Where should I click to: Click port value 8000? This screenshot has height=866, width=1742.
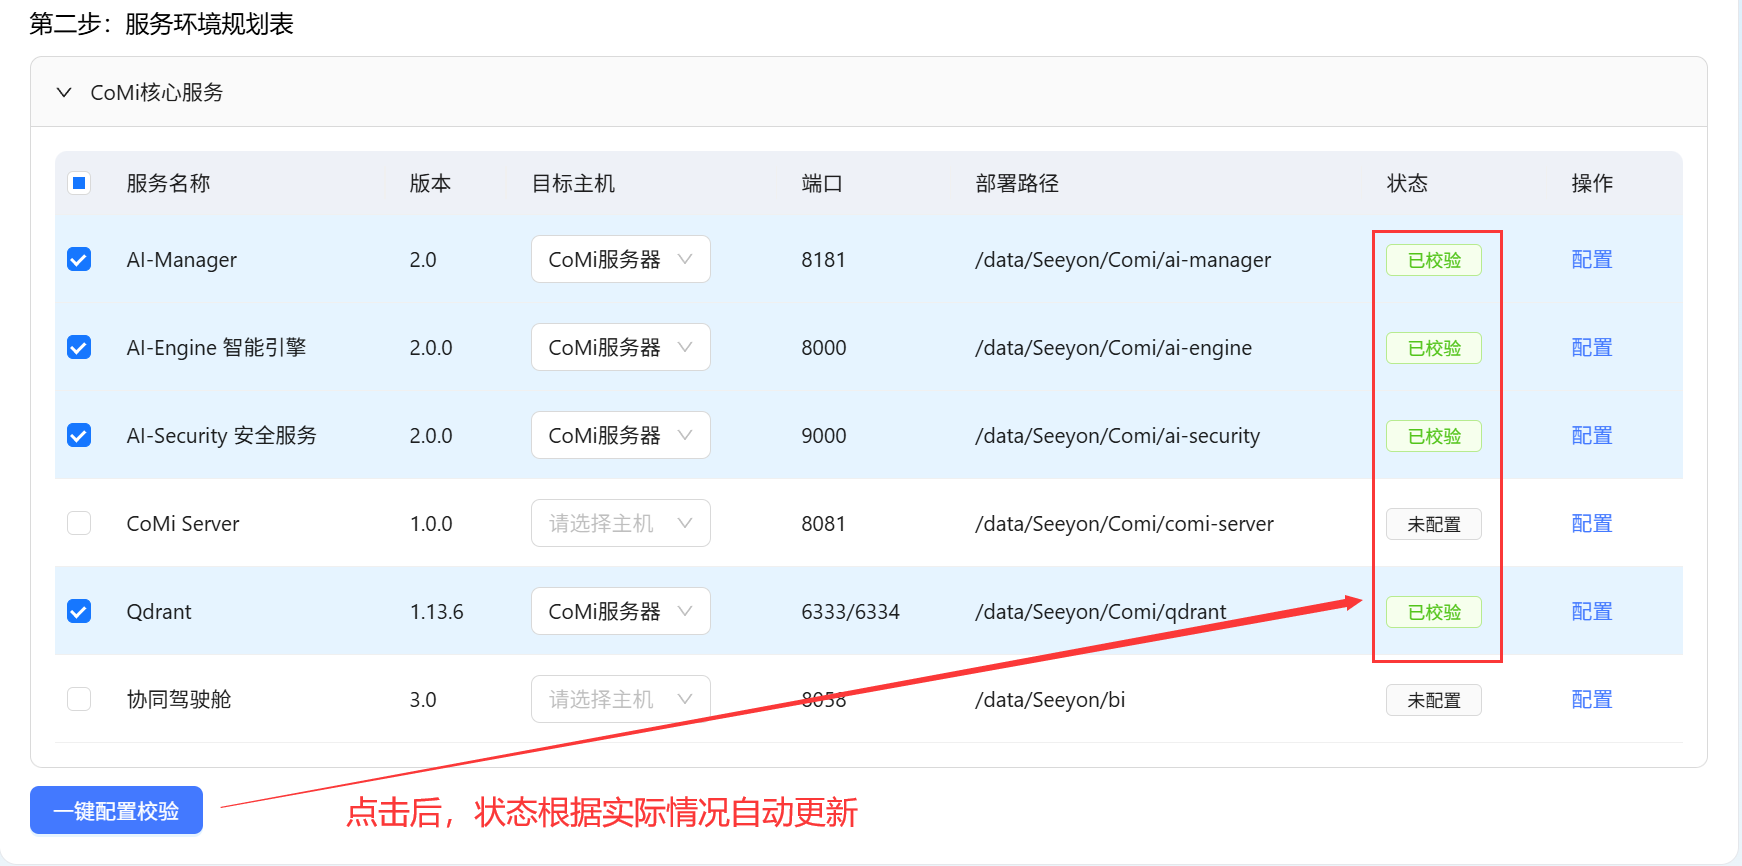(x=824, y=348)
